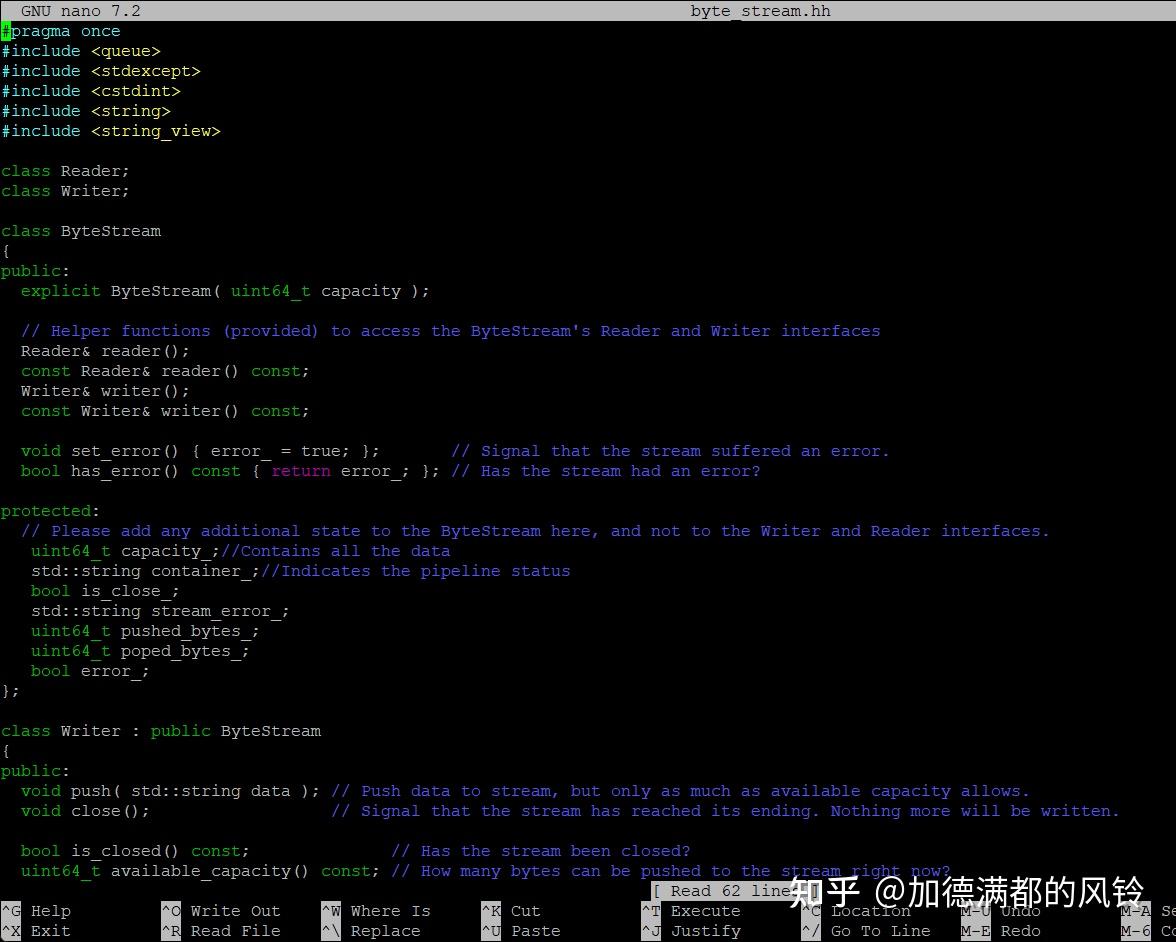
Task: Click the 'uint64_t pushed_bytes_;' member line
Action: pyautogui.click(x=145, y=631)
